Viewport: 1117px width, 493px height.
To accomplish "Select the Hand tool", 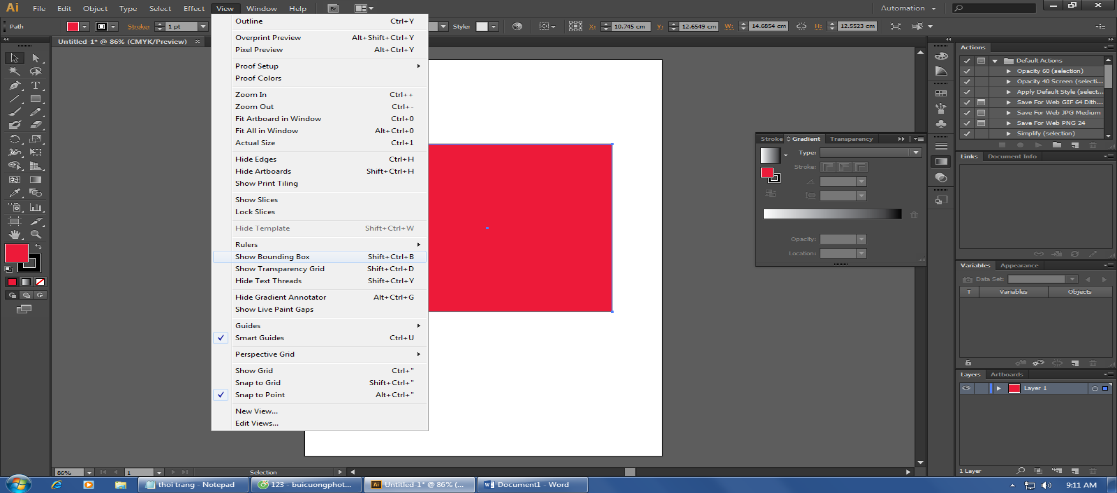I will click(14, 234).
